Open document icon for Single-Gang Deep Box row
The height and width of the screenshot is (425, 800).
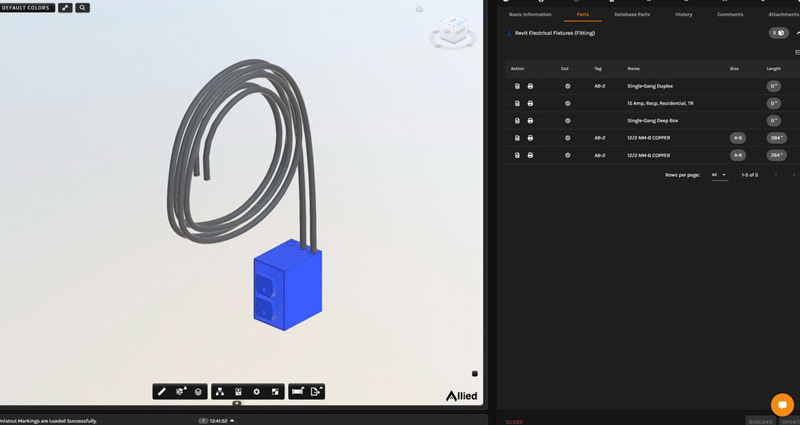[517, 121]
